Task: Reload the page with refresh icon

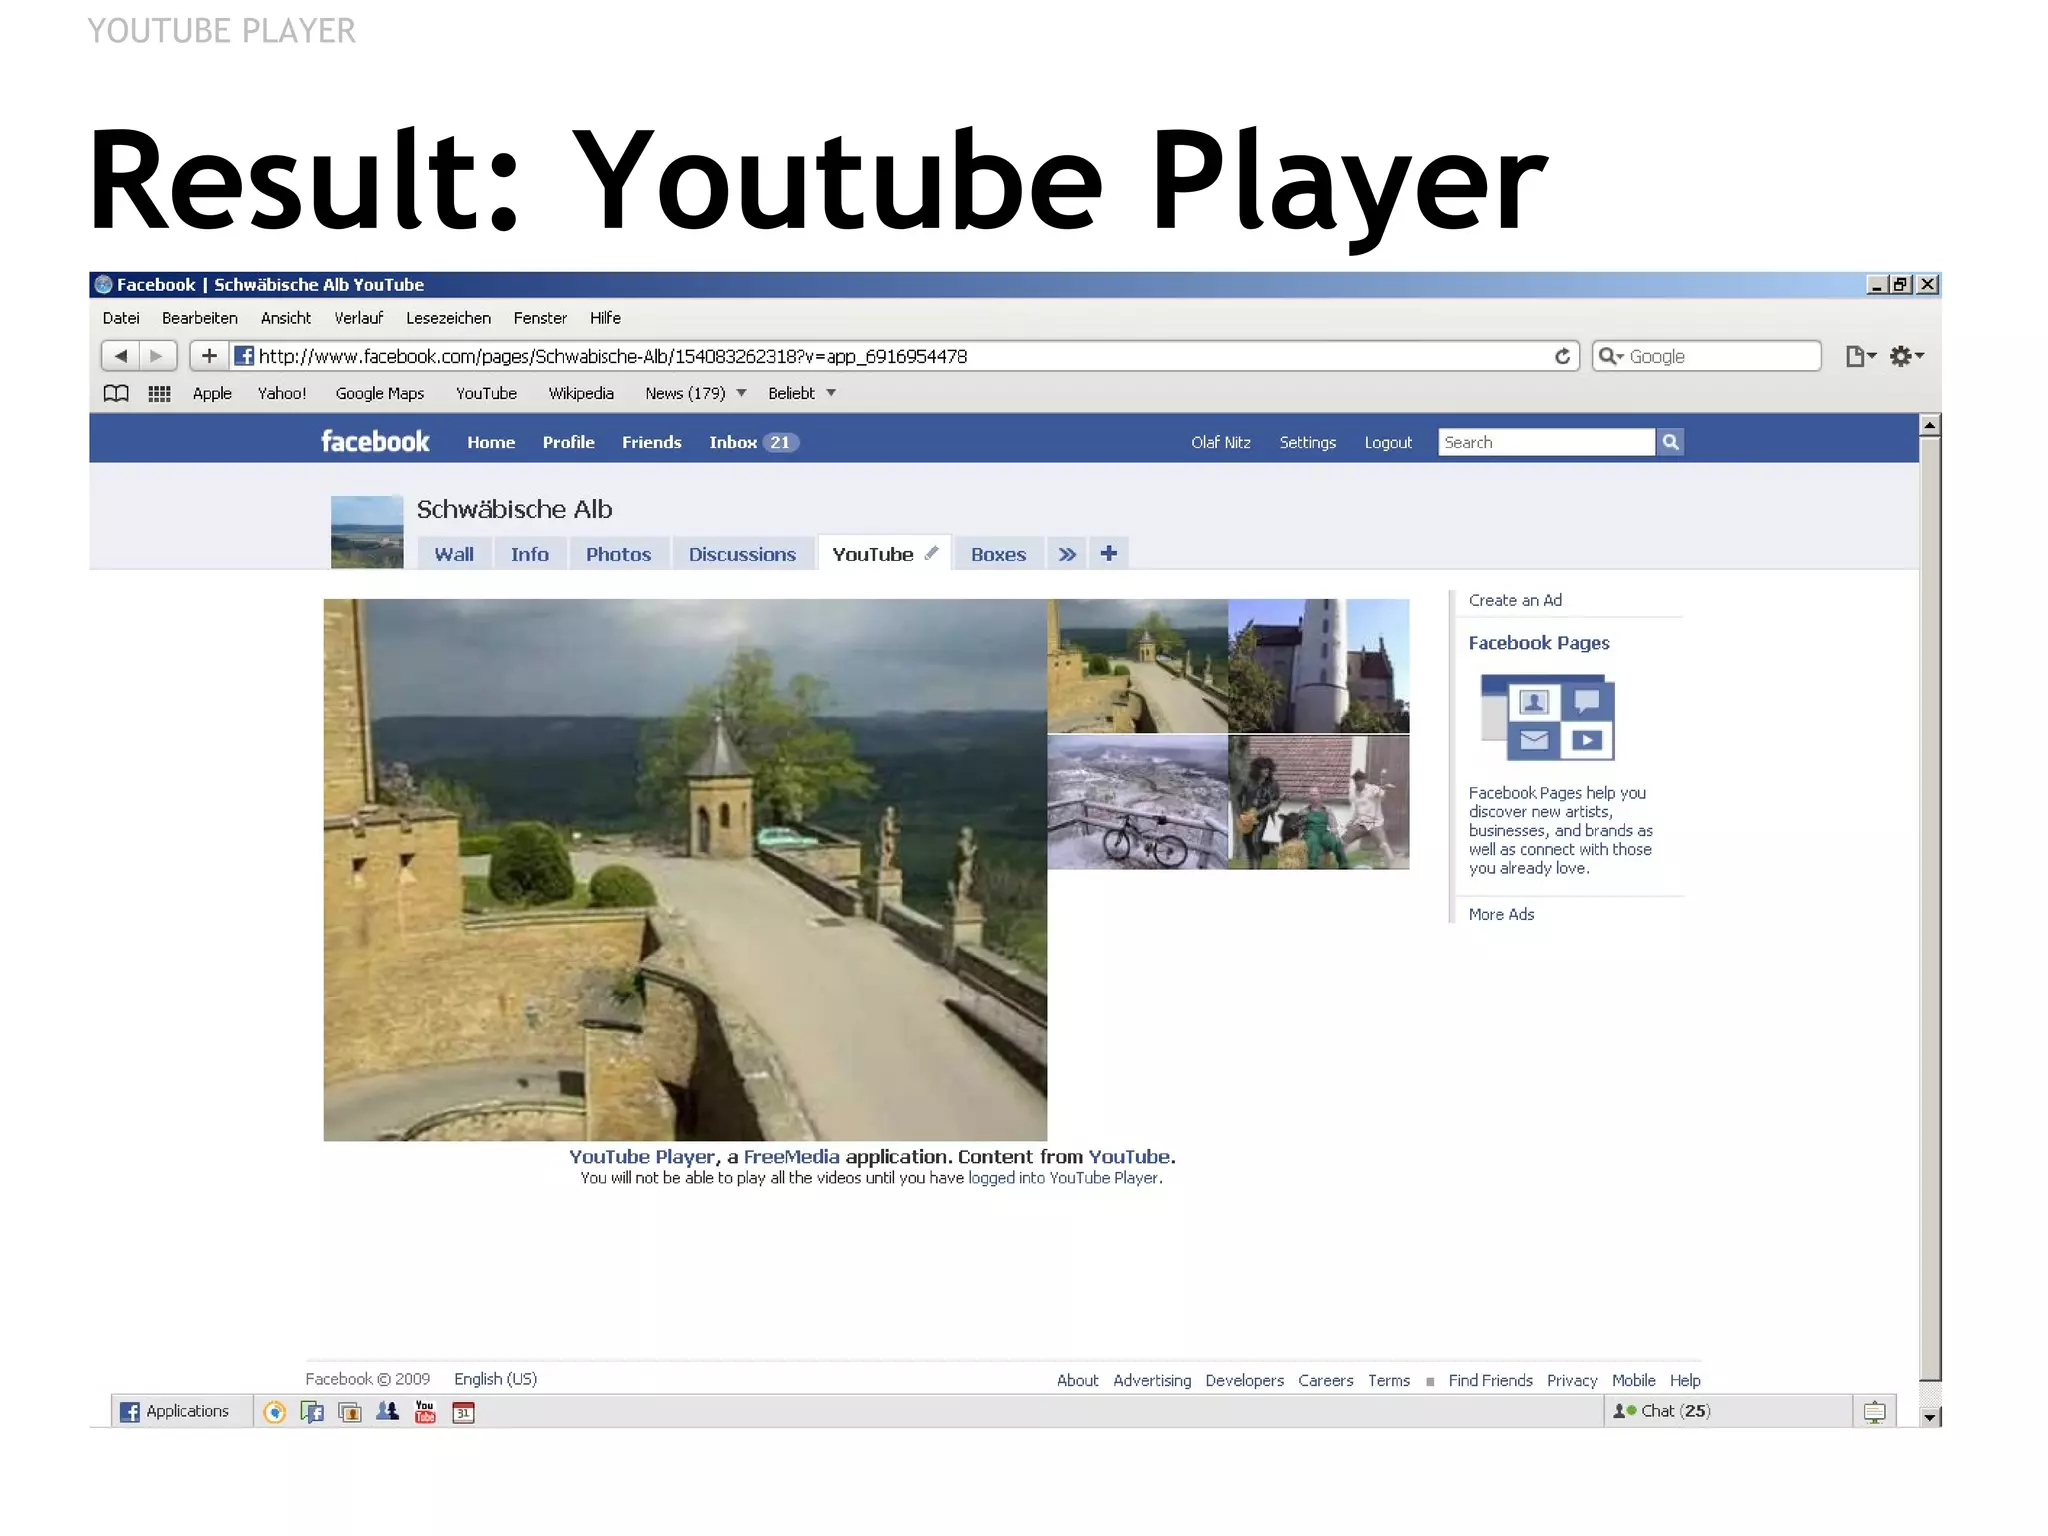Action: click(x=1562, y=356)
